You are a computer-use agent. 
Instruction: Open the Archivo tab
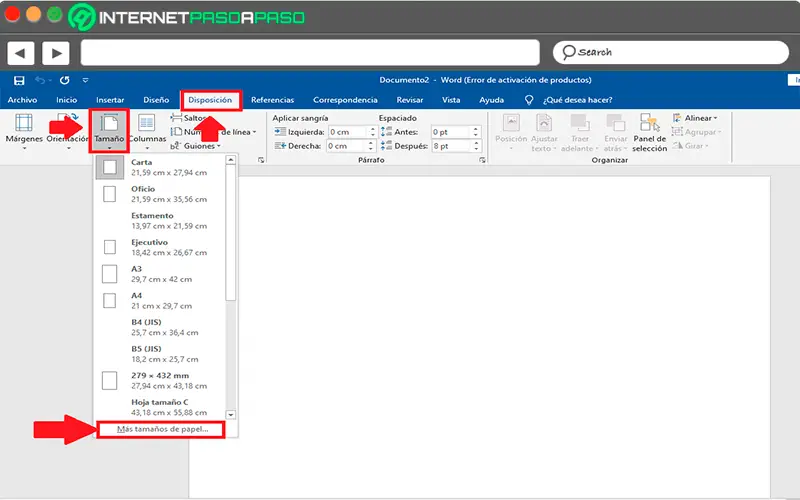(22, 100)
